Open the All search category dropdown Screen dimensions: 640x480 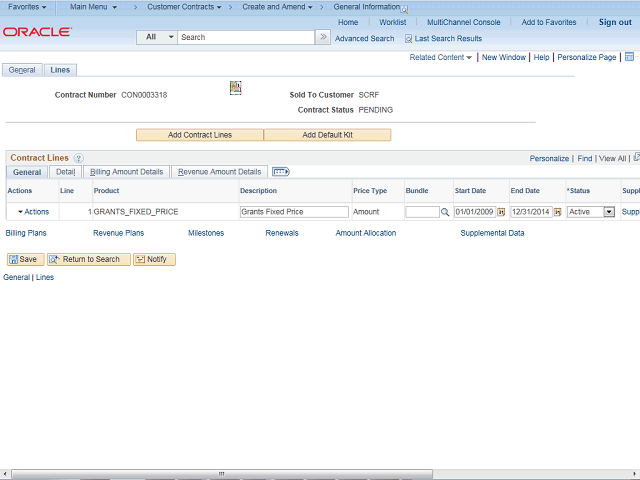point(157,37)
